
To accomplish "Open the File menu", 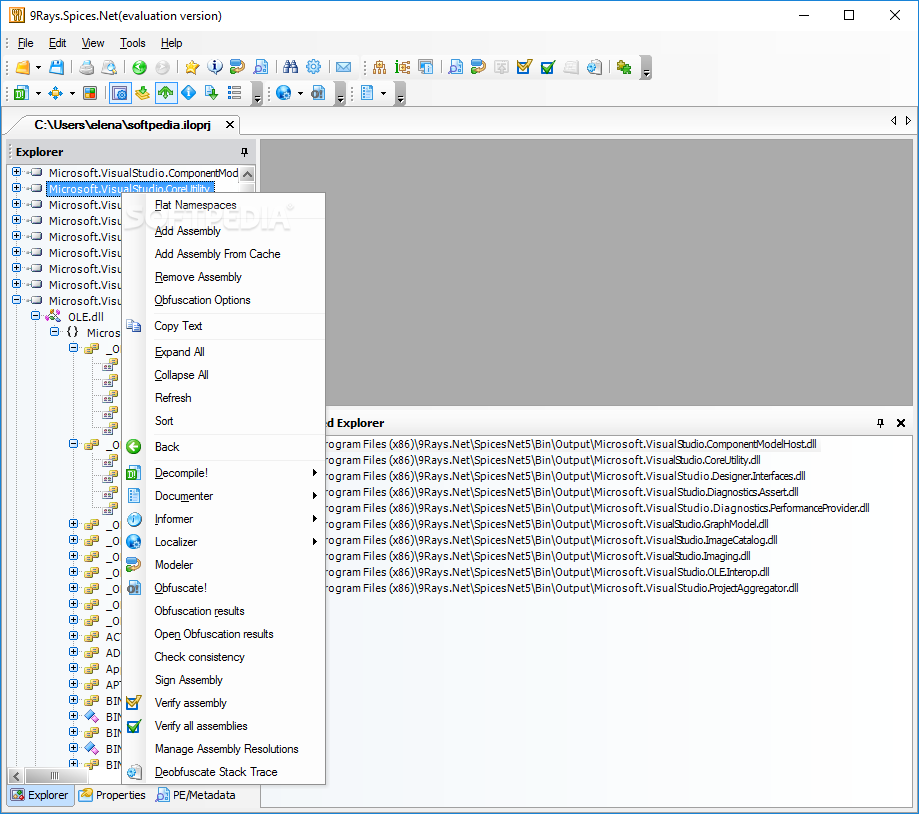I will (25, 43).
